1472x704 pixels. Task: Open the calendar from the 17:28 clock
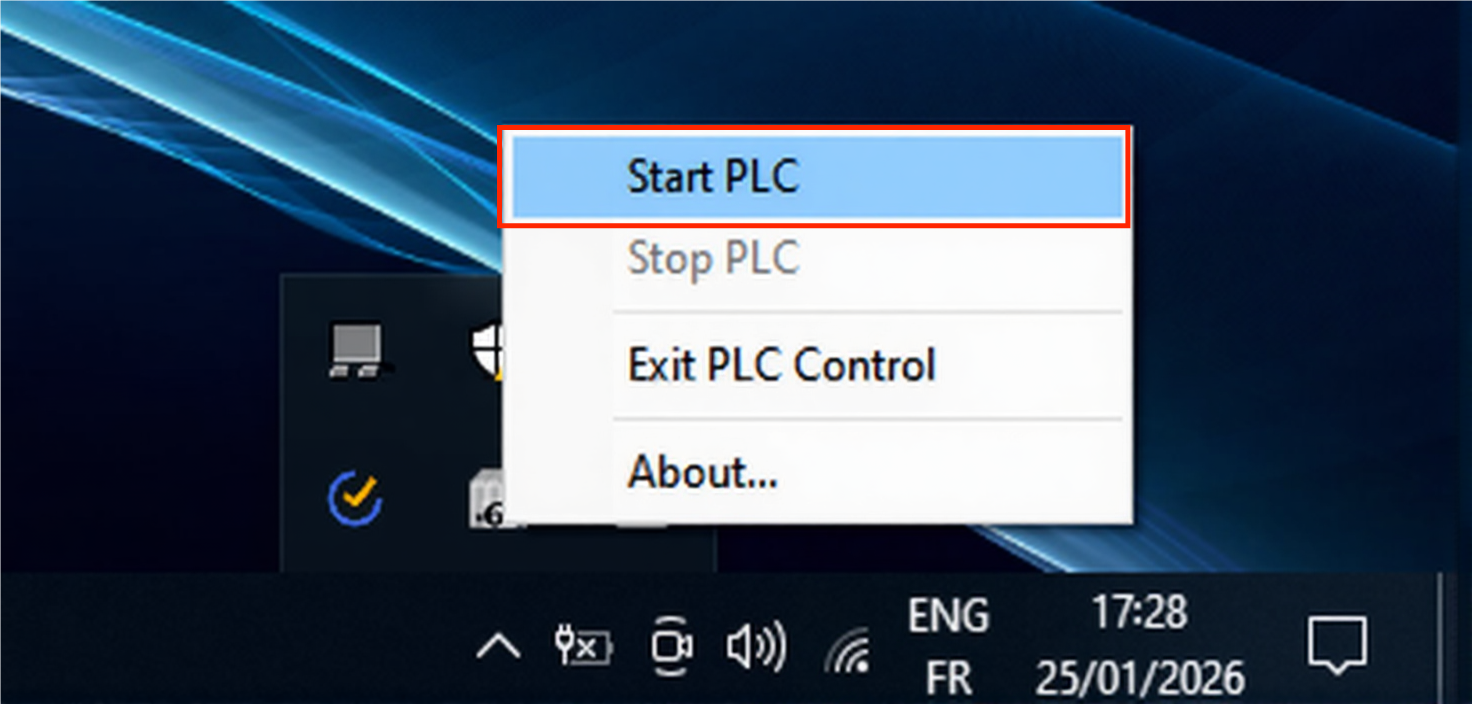1139,645
